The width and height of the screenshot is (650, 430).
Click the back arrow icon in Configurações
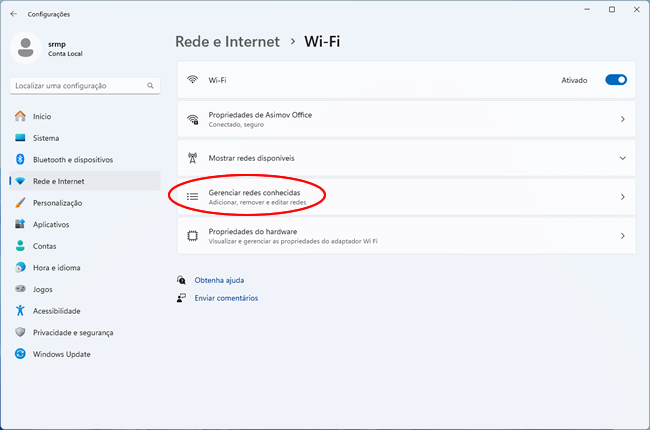pos(14,14)
